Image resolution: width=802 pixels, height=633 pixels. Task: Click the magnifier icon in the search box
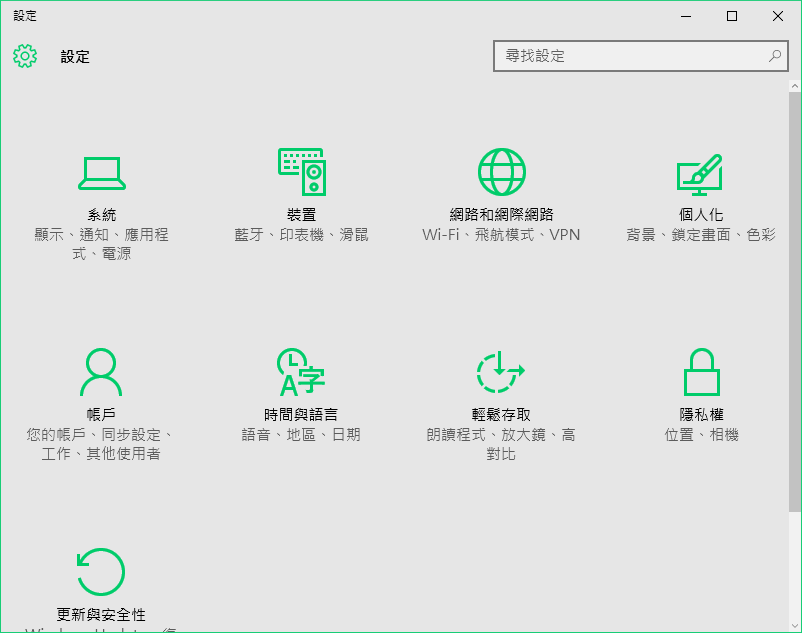click(x=775, y=56)
